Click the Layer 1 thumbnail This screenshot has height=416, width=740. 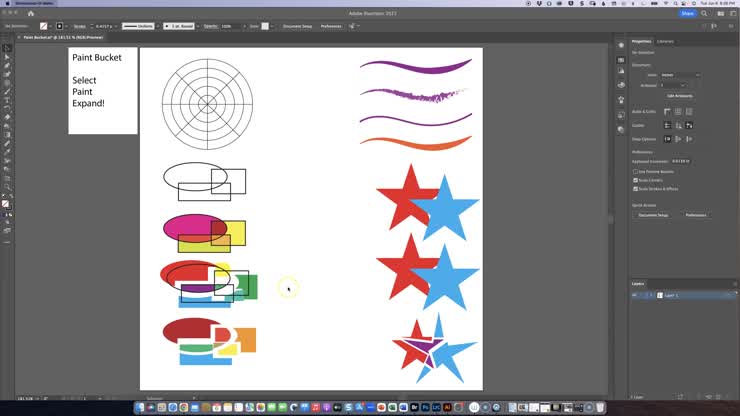click(x=660, y=296)
